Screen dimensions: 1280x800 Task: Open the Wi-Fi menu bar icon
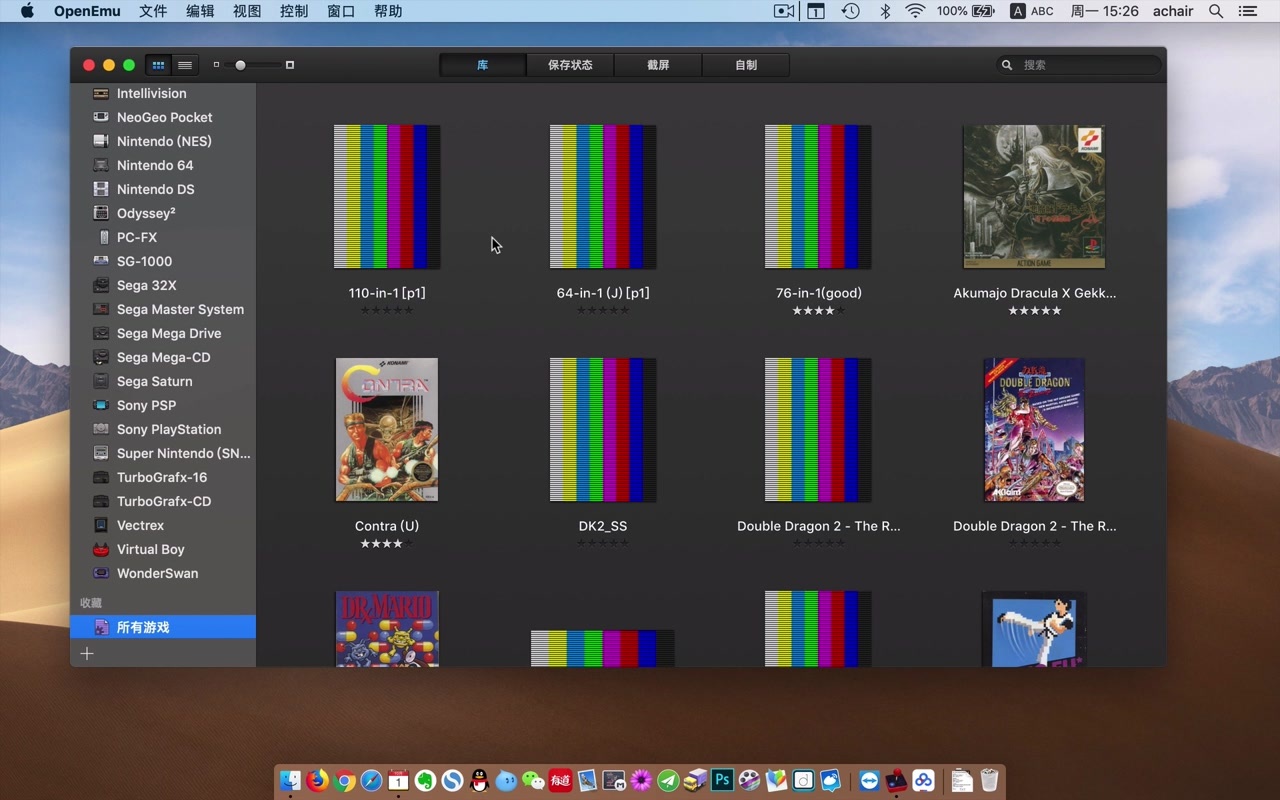coord(915,11)
